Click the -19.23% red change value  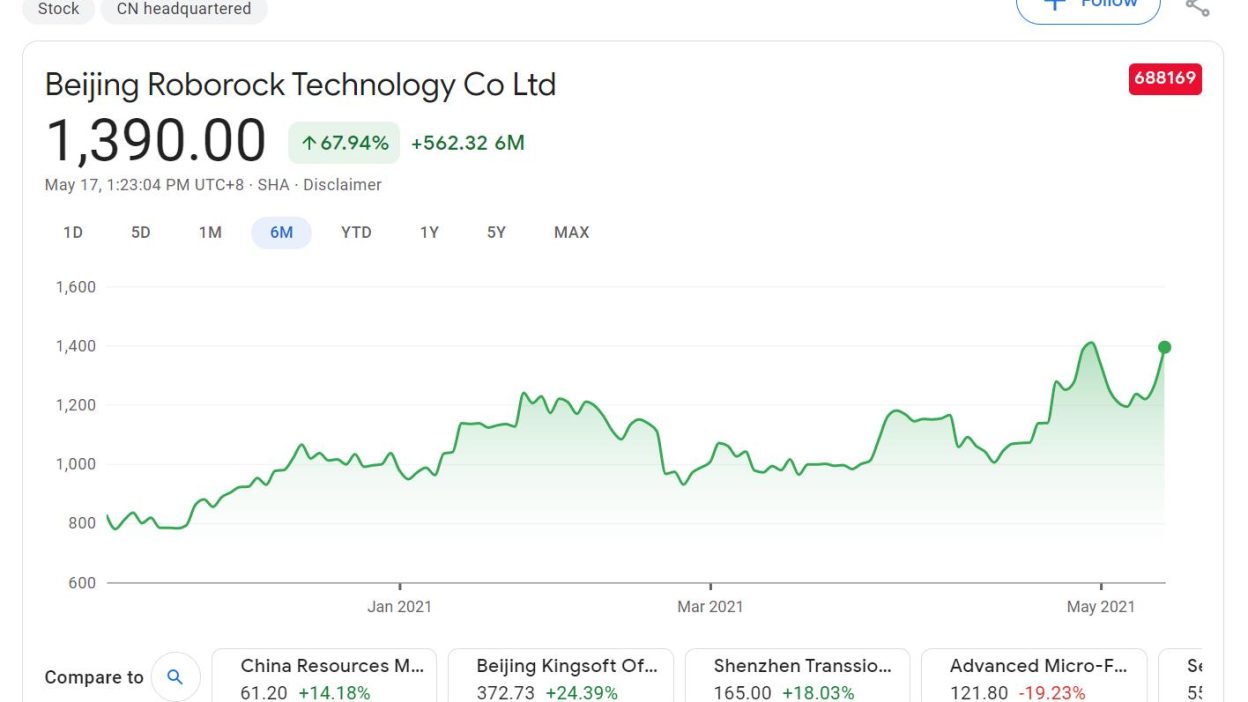point(1051,693)
